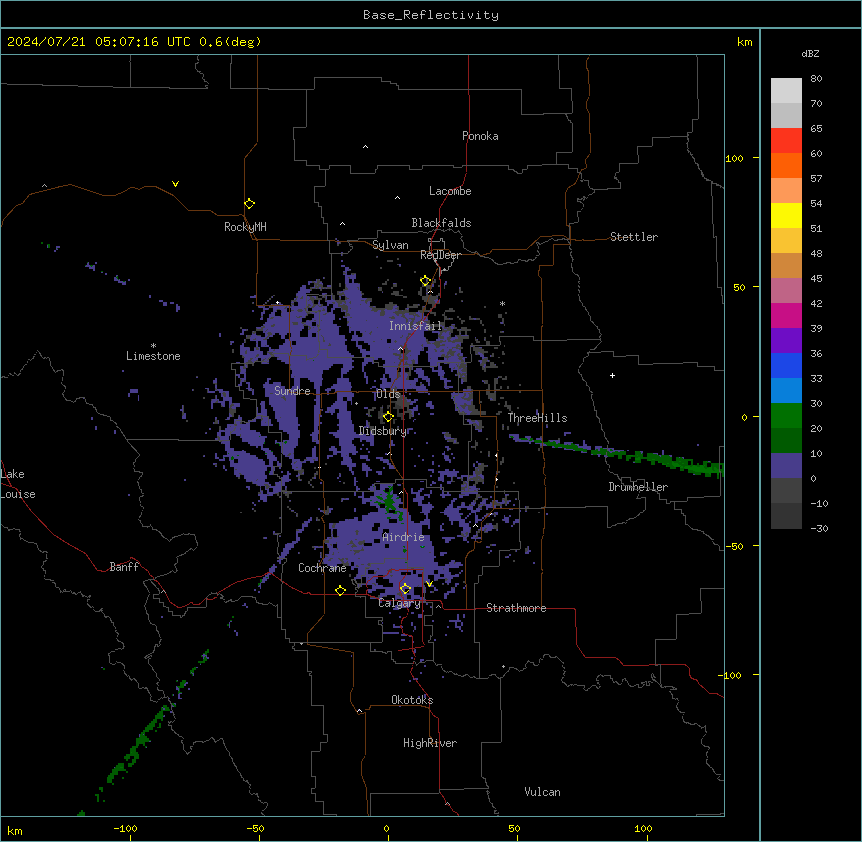Click the Innisfail city label
This screenshot has width=862, height=842.
coord(415,326)
